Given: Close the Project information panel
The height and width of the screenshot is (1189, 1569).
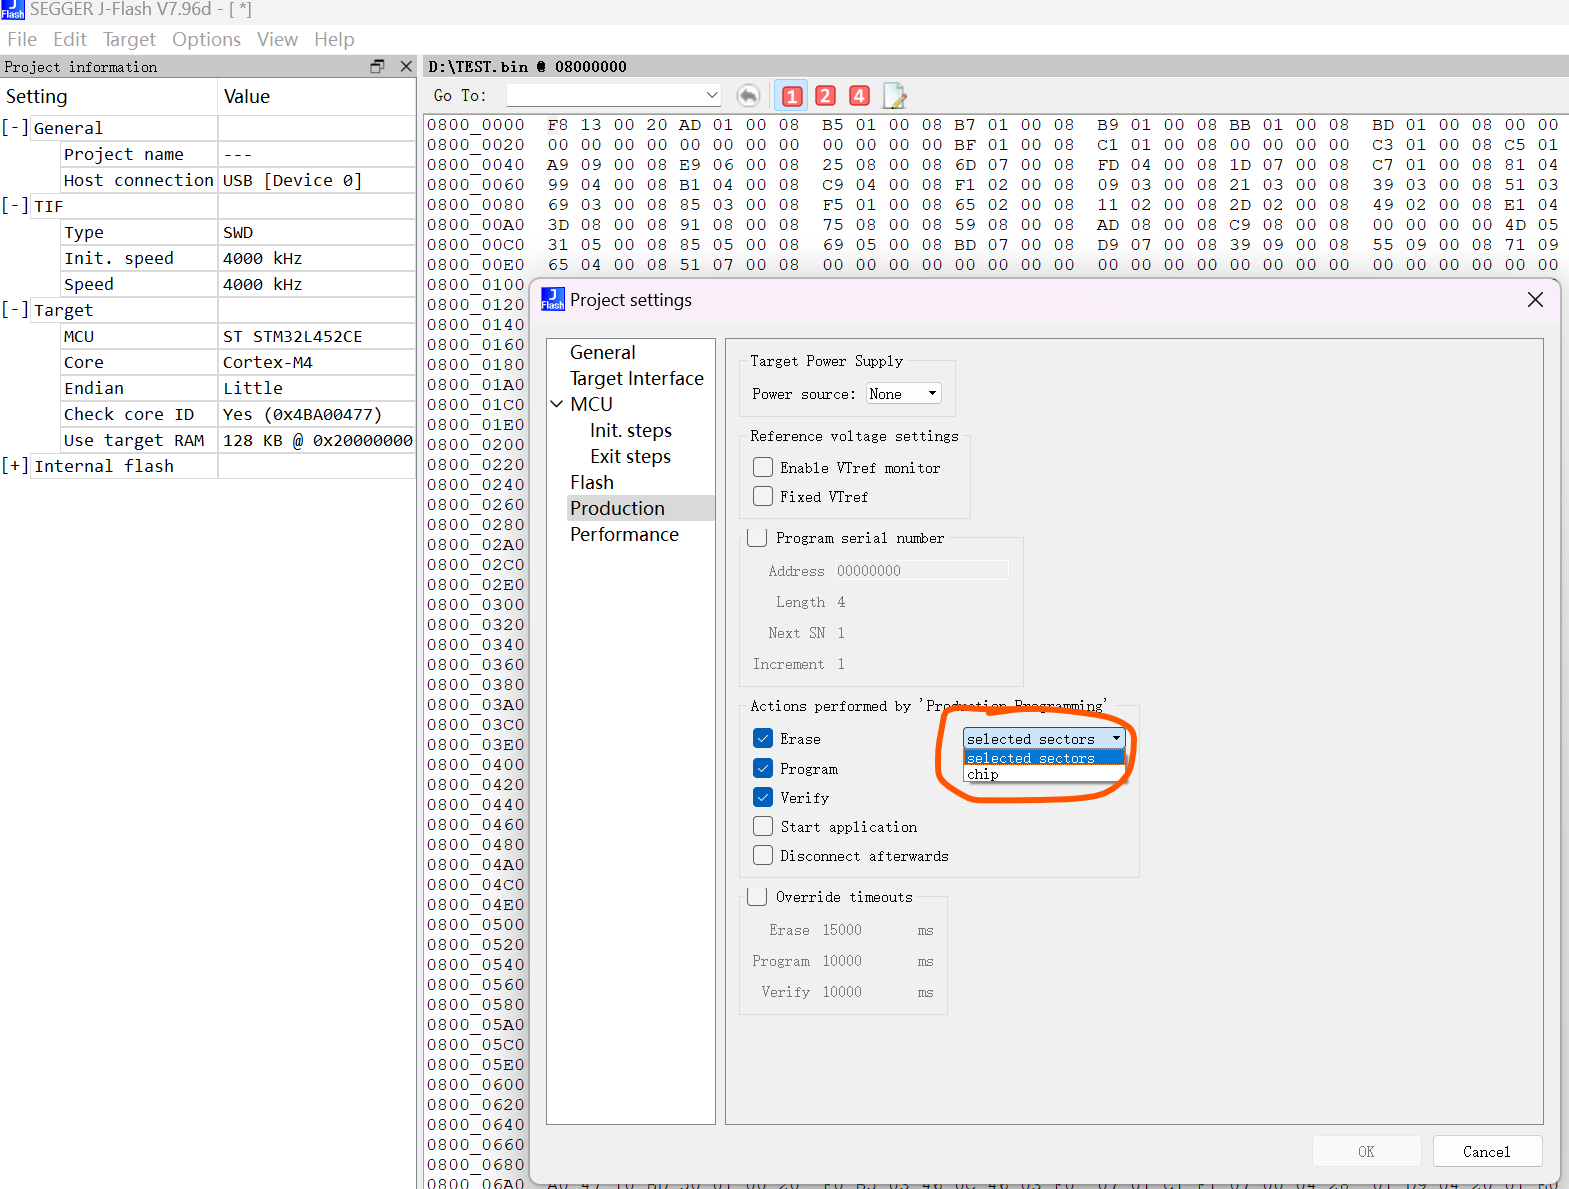Looking at the screenshot, I should 406,66.
